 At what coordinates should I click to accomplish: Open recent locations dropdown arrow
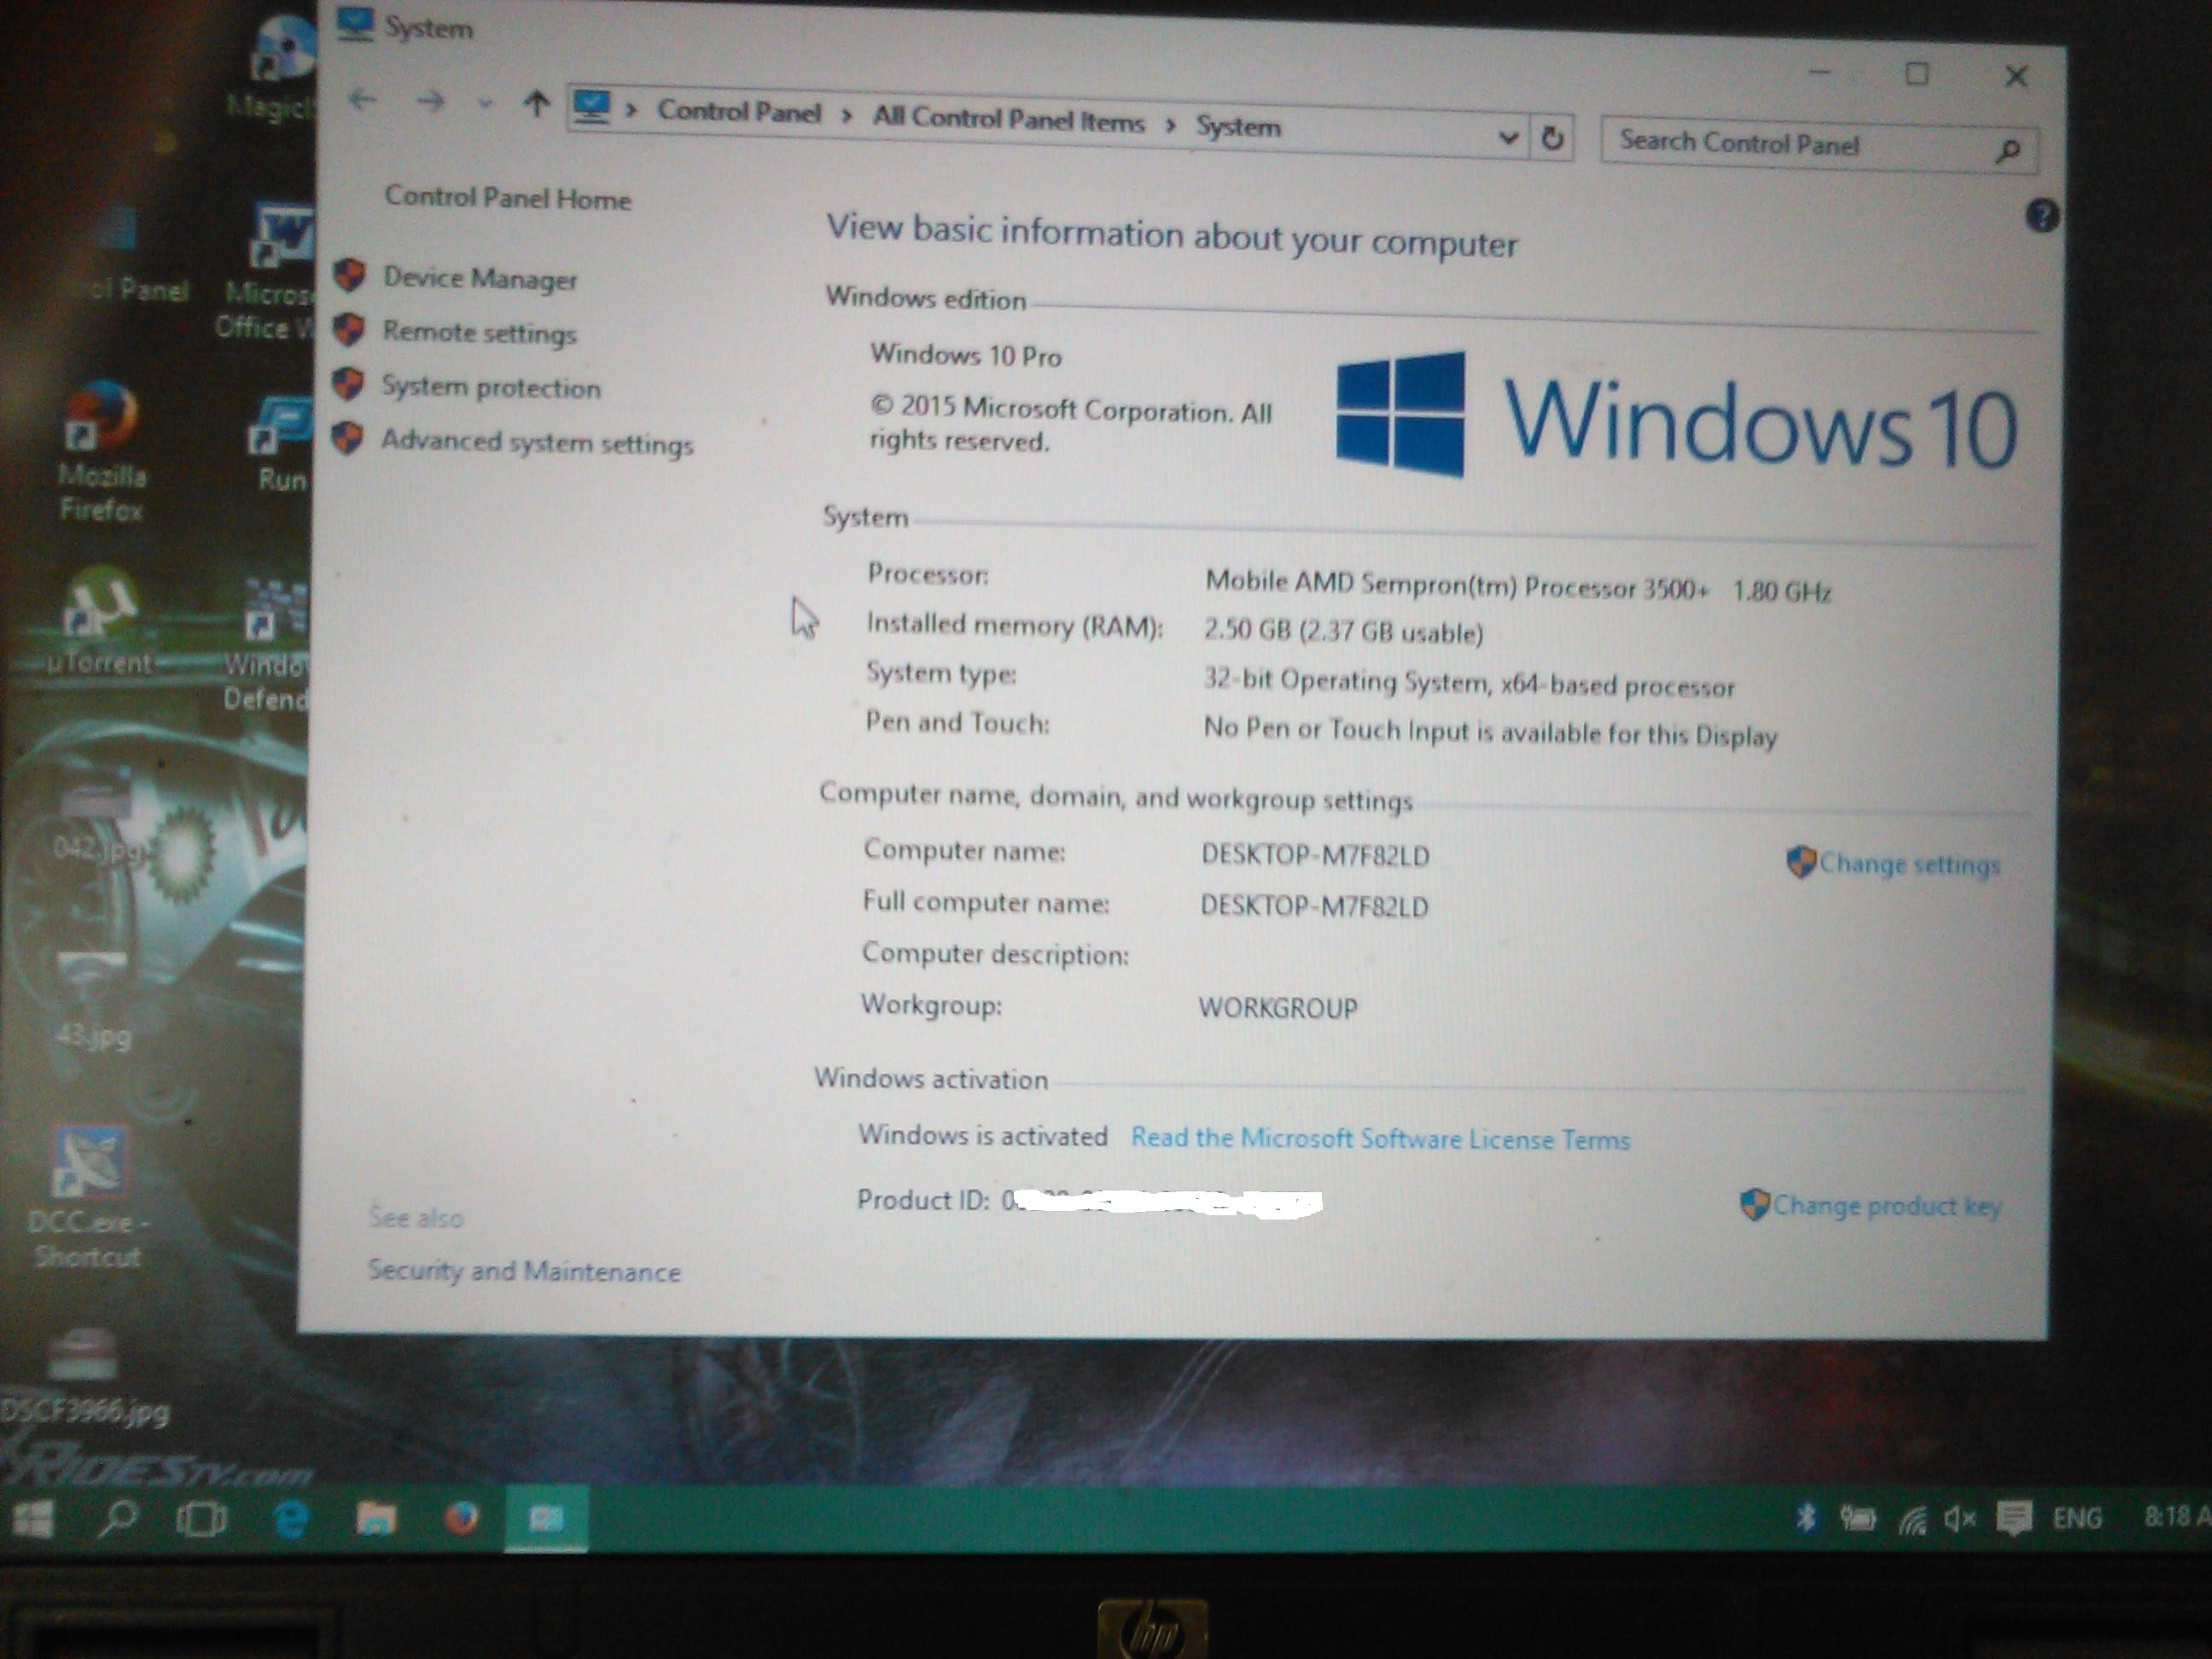coord(485,104)
